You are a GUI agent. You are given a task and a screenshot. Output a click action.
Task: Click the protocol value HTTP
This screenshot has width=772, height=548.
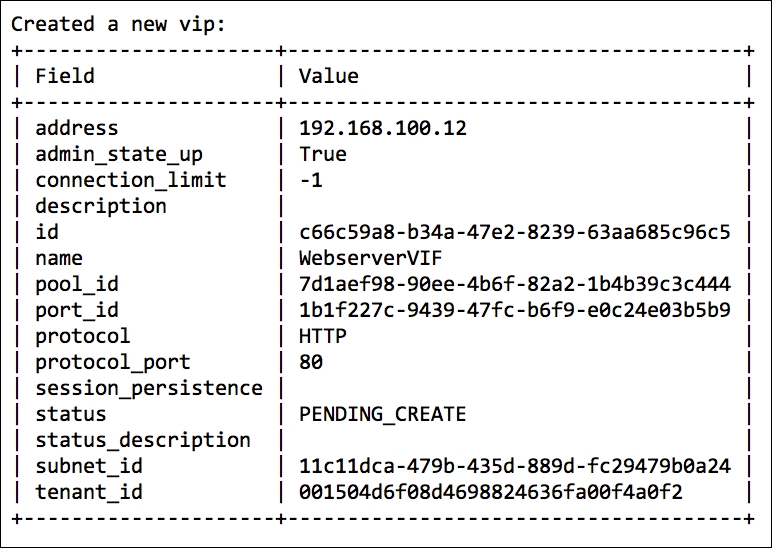pos(322,336)
